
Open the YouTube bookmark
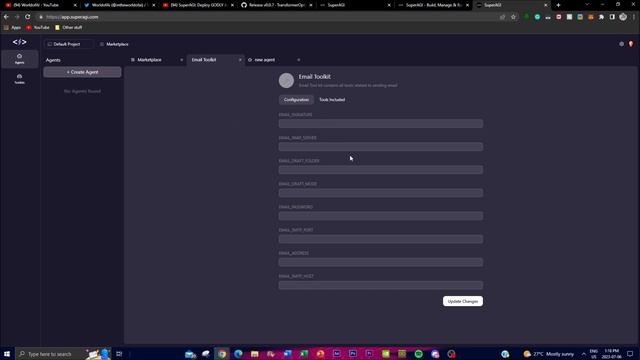coord(38,27)
